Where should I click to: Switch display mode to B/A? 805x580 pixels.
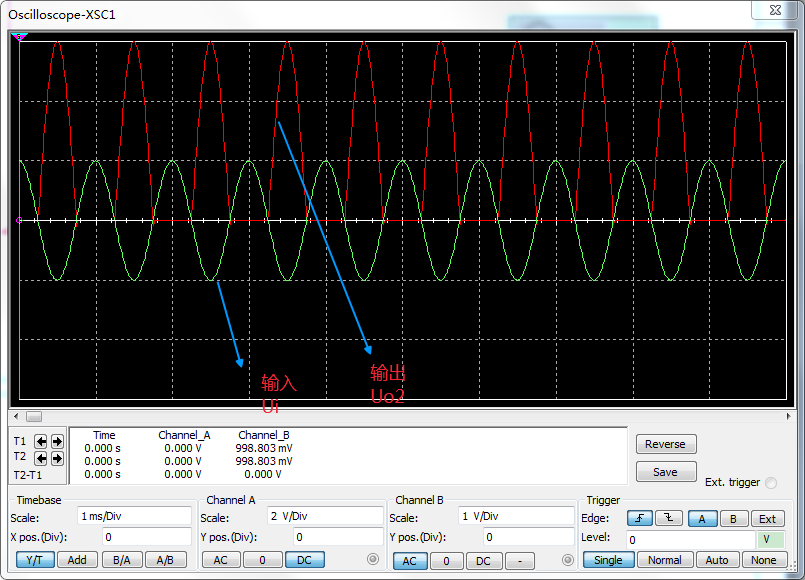pyautogui.click(x=122, y=560)
